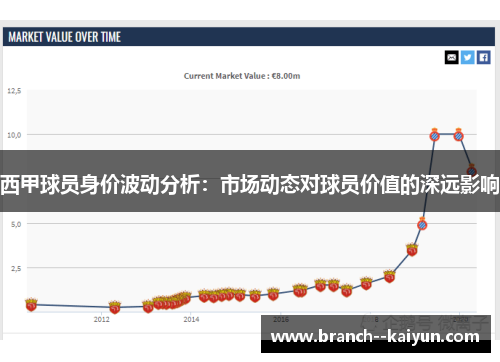Select second 10,0 peak Espanyol data point
Viewport: 500px width, 362px height.
click(459, 135)
